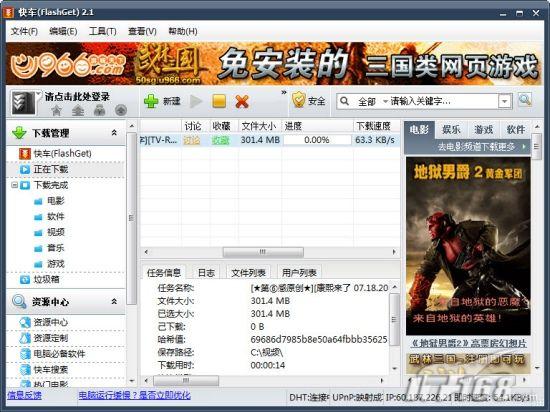
Task: Click the u966 web game banner ad
Action: 275,63
